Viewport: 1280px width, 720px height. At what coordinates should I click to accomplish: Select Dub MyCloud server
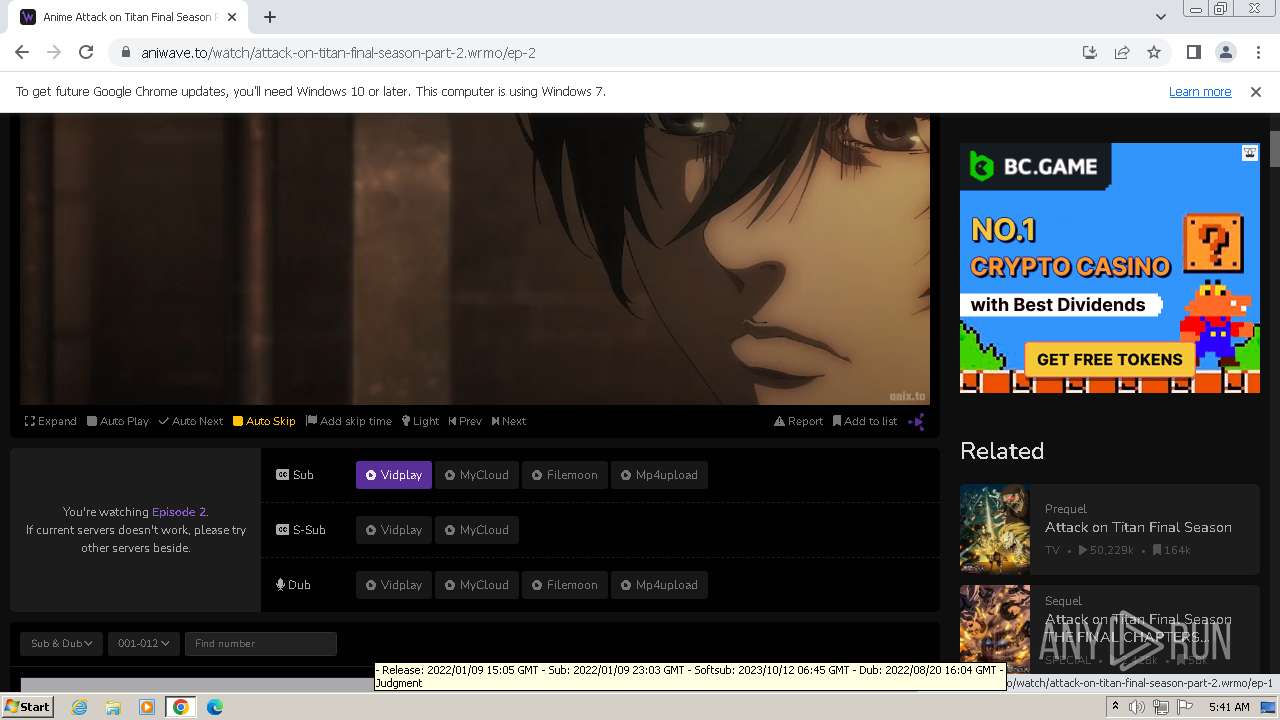coord(477,585)
